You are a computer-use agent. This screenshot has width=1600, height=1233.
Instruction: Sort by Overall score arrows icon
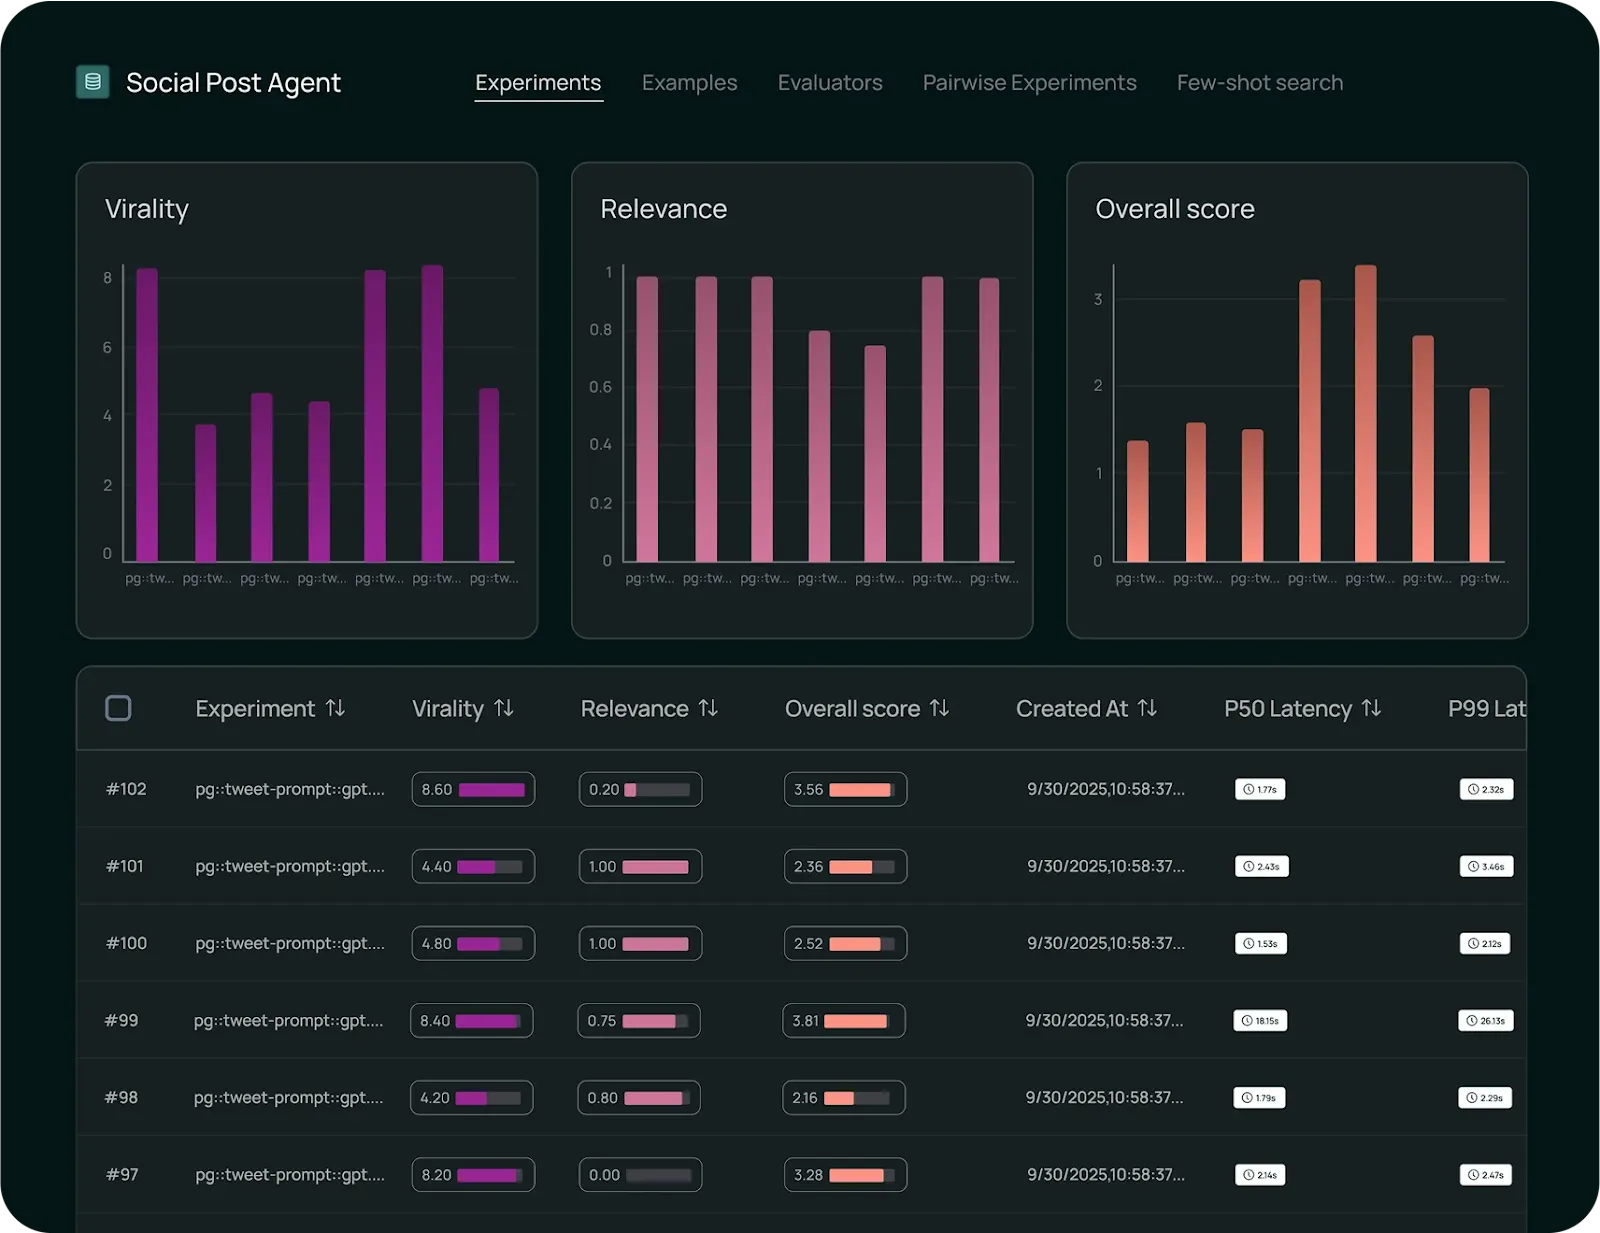coord(939,708)
